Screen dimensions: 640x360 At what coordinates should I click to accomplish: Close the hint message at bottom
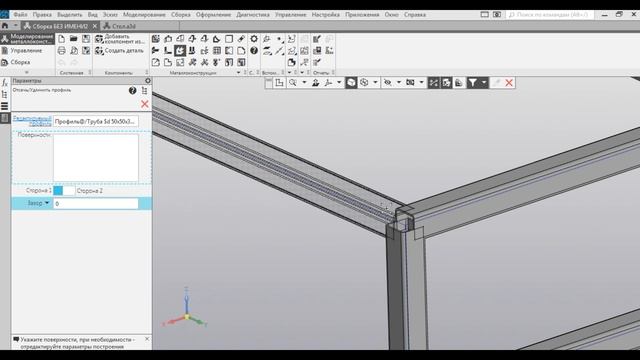[x=147, y=339]
